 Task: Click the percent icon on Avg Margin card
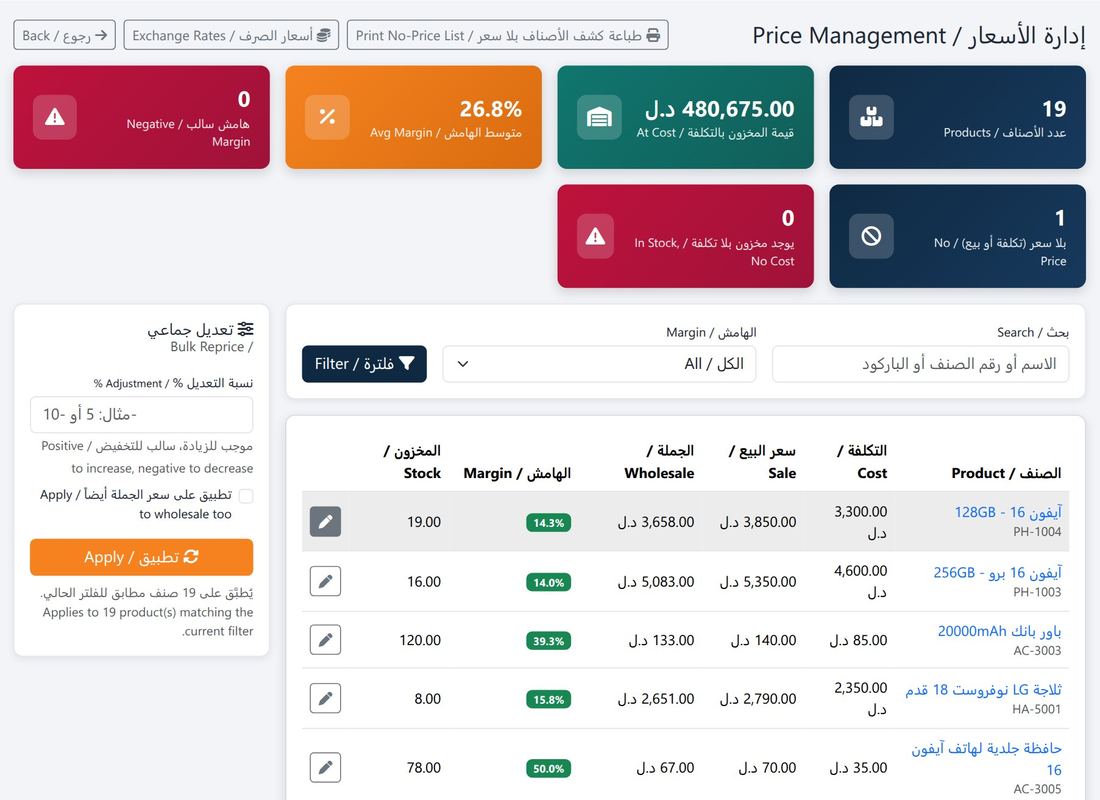[327, 117]
